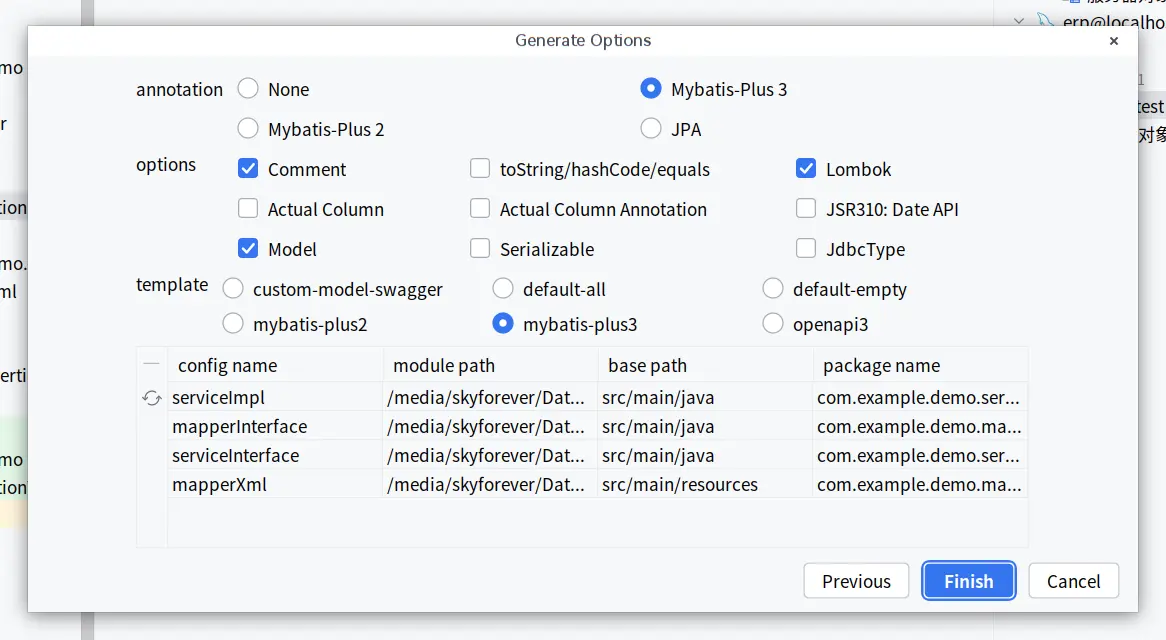The width and height of the screenshot is (1166, 640).
Task: Click module path cell of serviceInterface row
Action: click(491, 456)
